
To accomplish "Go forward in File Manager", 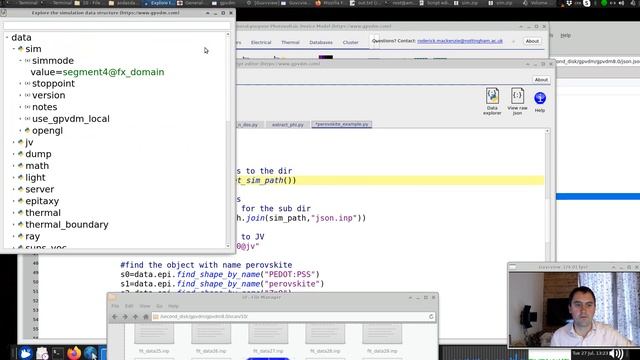I will [125, 317].
